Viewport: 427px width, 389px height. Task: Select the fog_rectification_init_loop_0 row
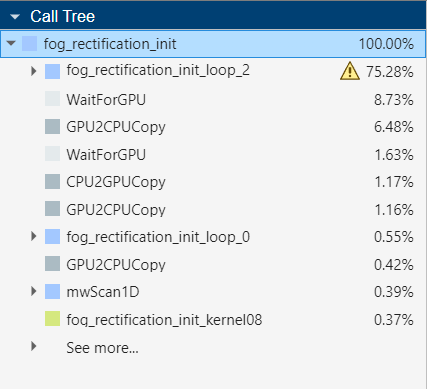coord(213,237)
